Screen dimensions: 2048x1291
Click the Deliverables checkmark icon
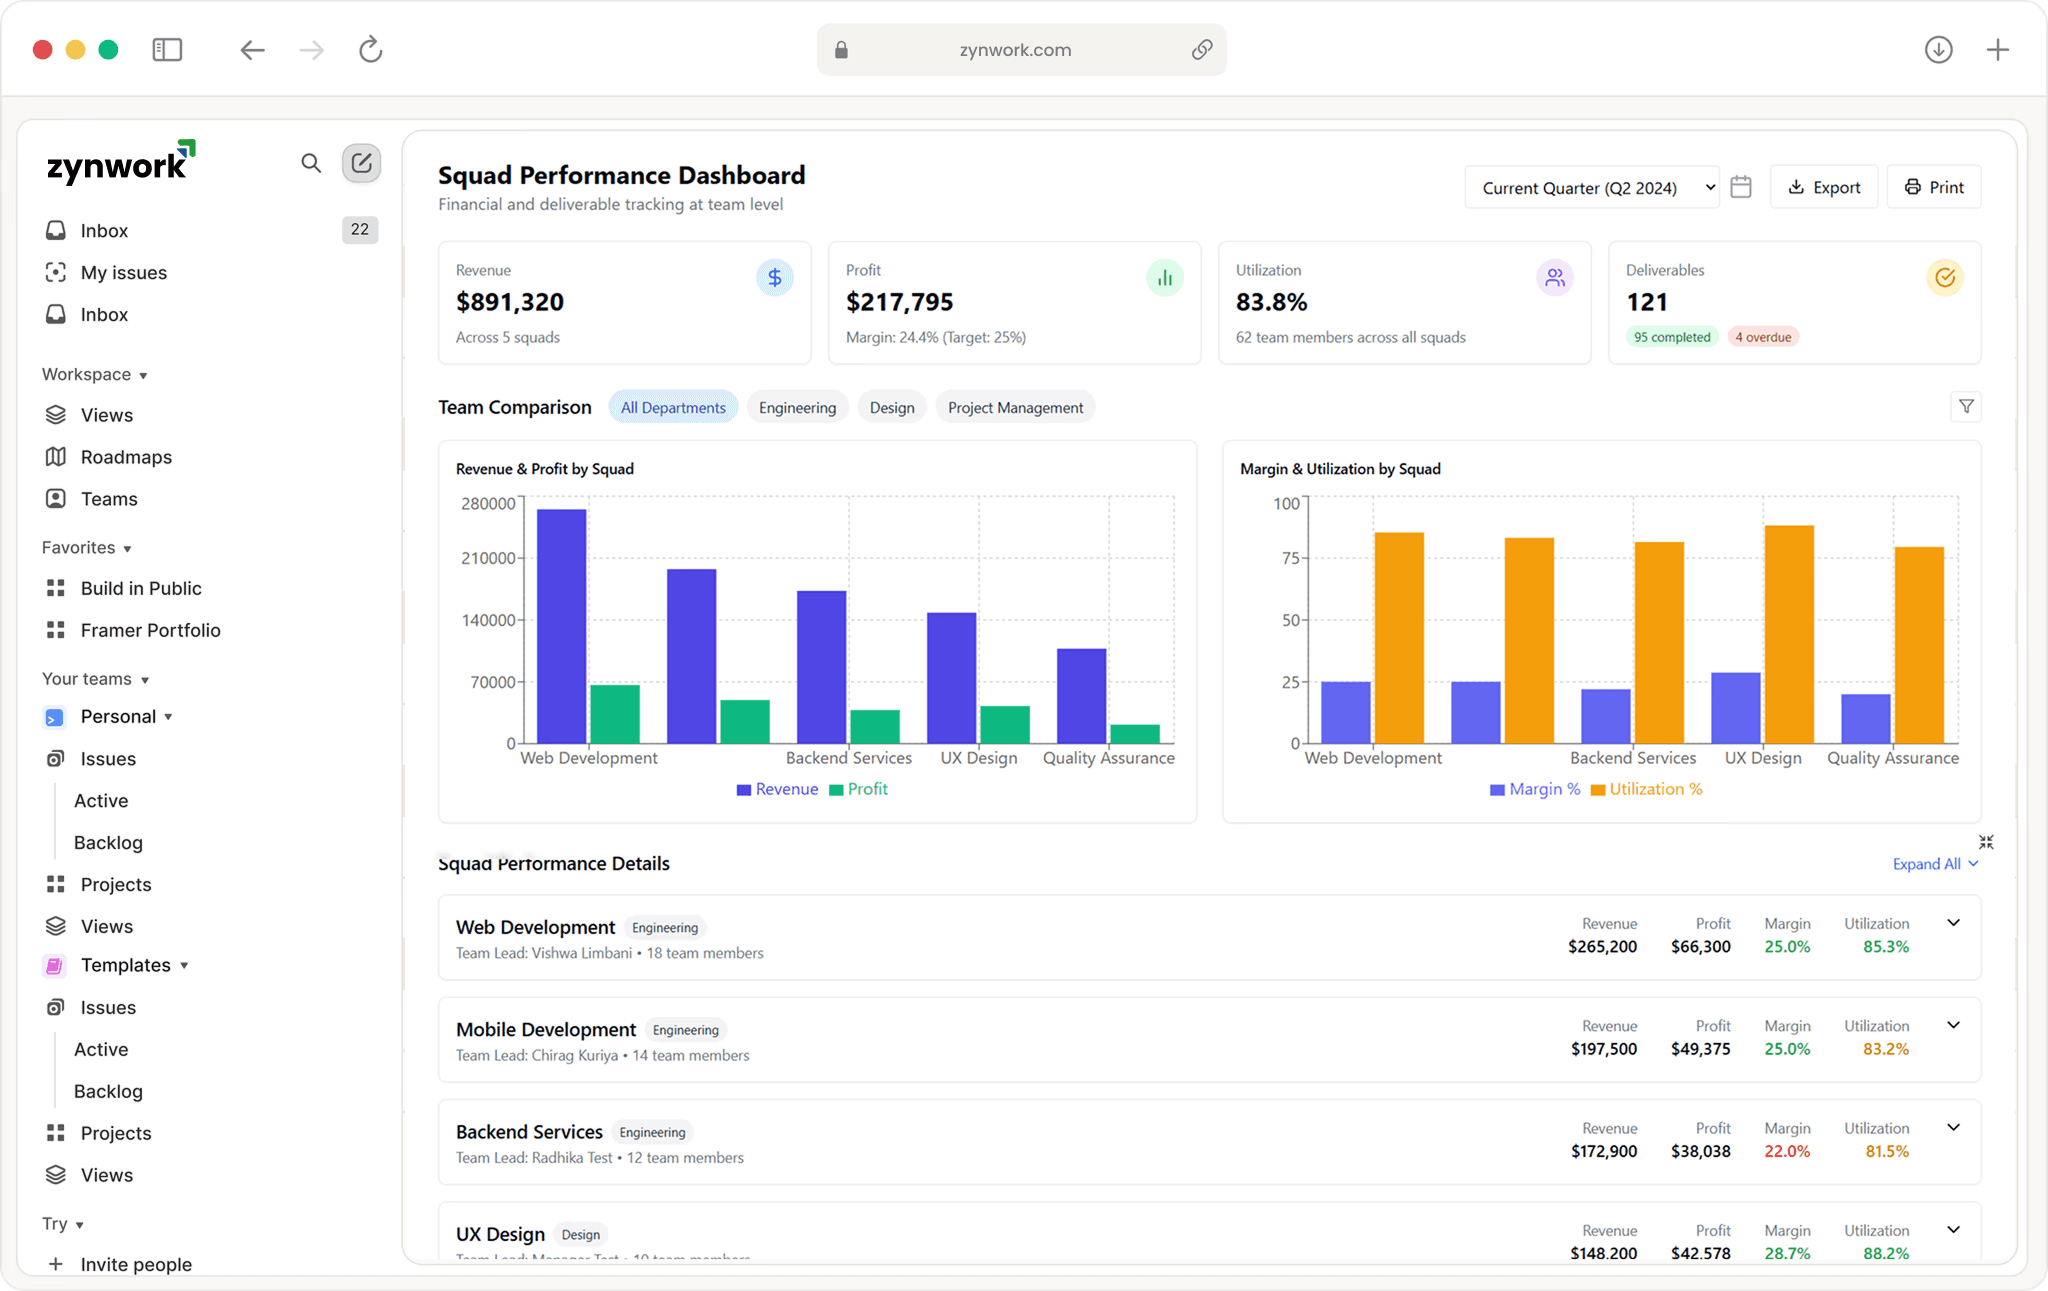pyautogui.click(x=1944, y=278)
